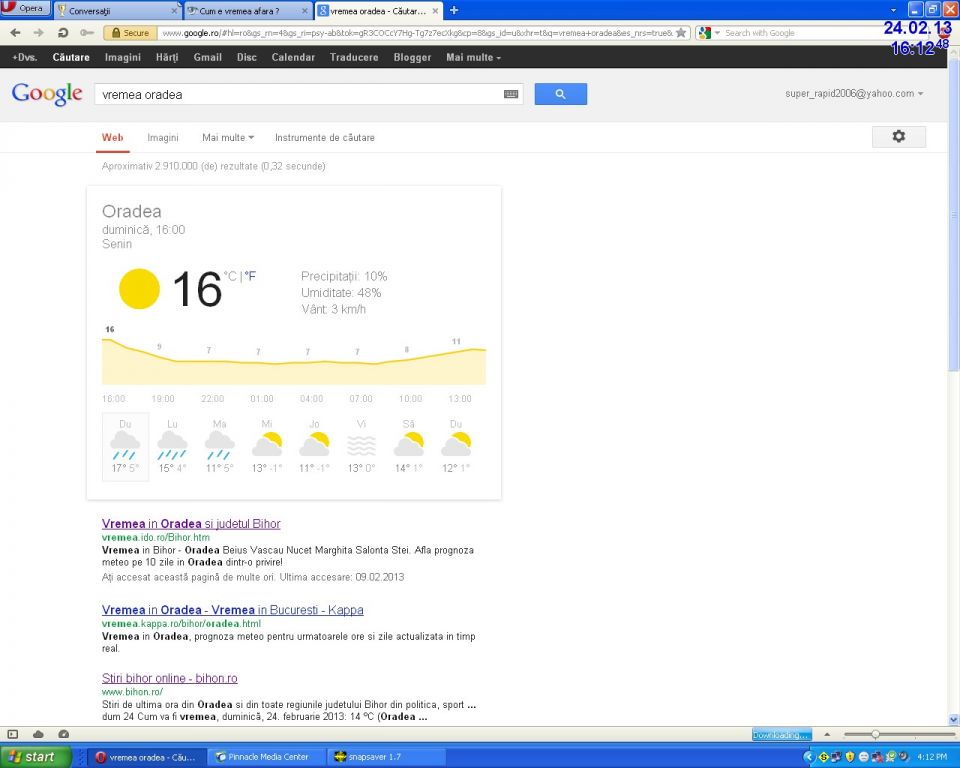Select Imagini tab under the search box
Viewport: 960px width, 768px height.
tap(163, 138)
